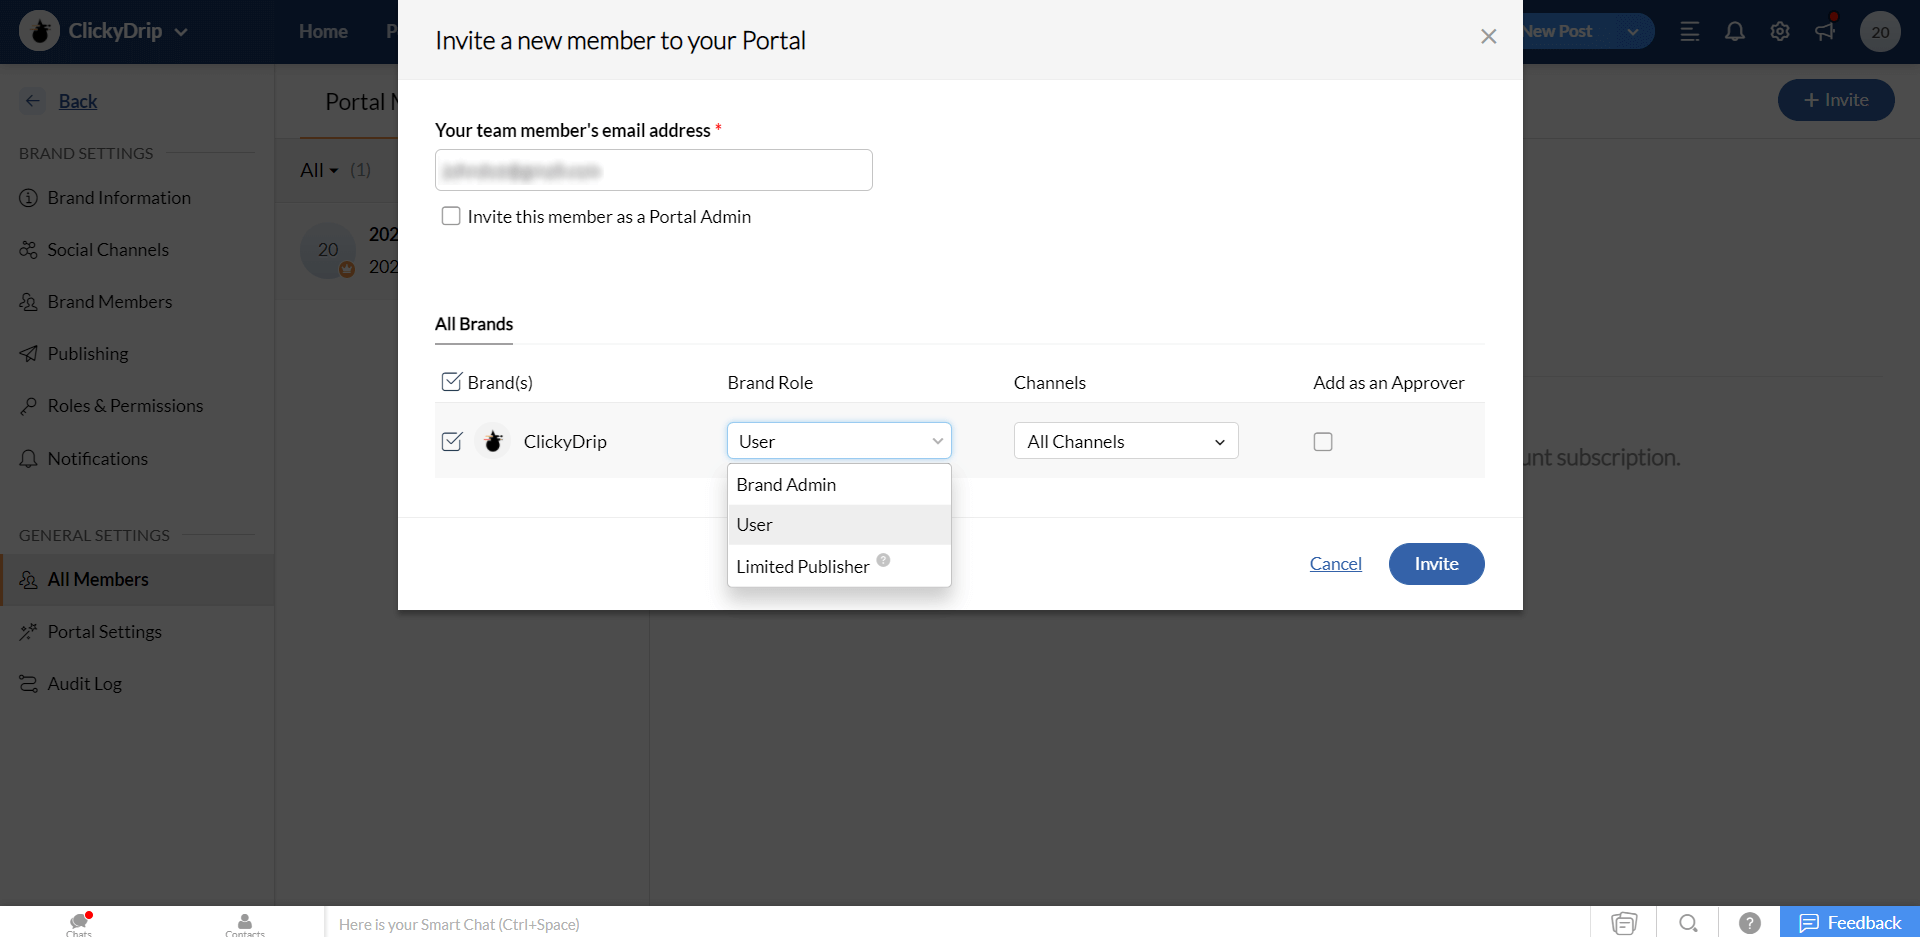Click the Social Channels icon
Viewport: 1920px width, 937px height.
(29, 250)
